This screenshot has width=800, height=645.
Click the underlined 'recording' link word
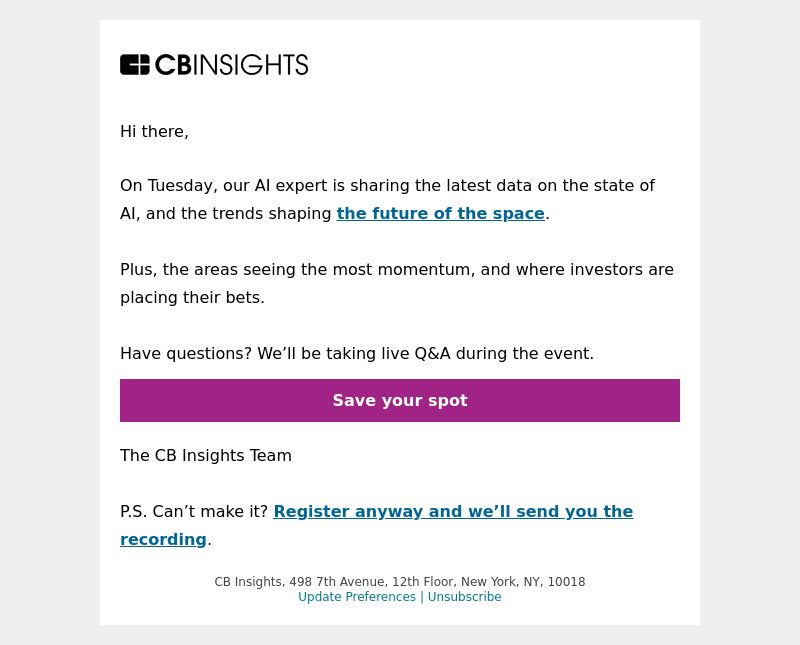(x=163, y=539)
